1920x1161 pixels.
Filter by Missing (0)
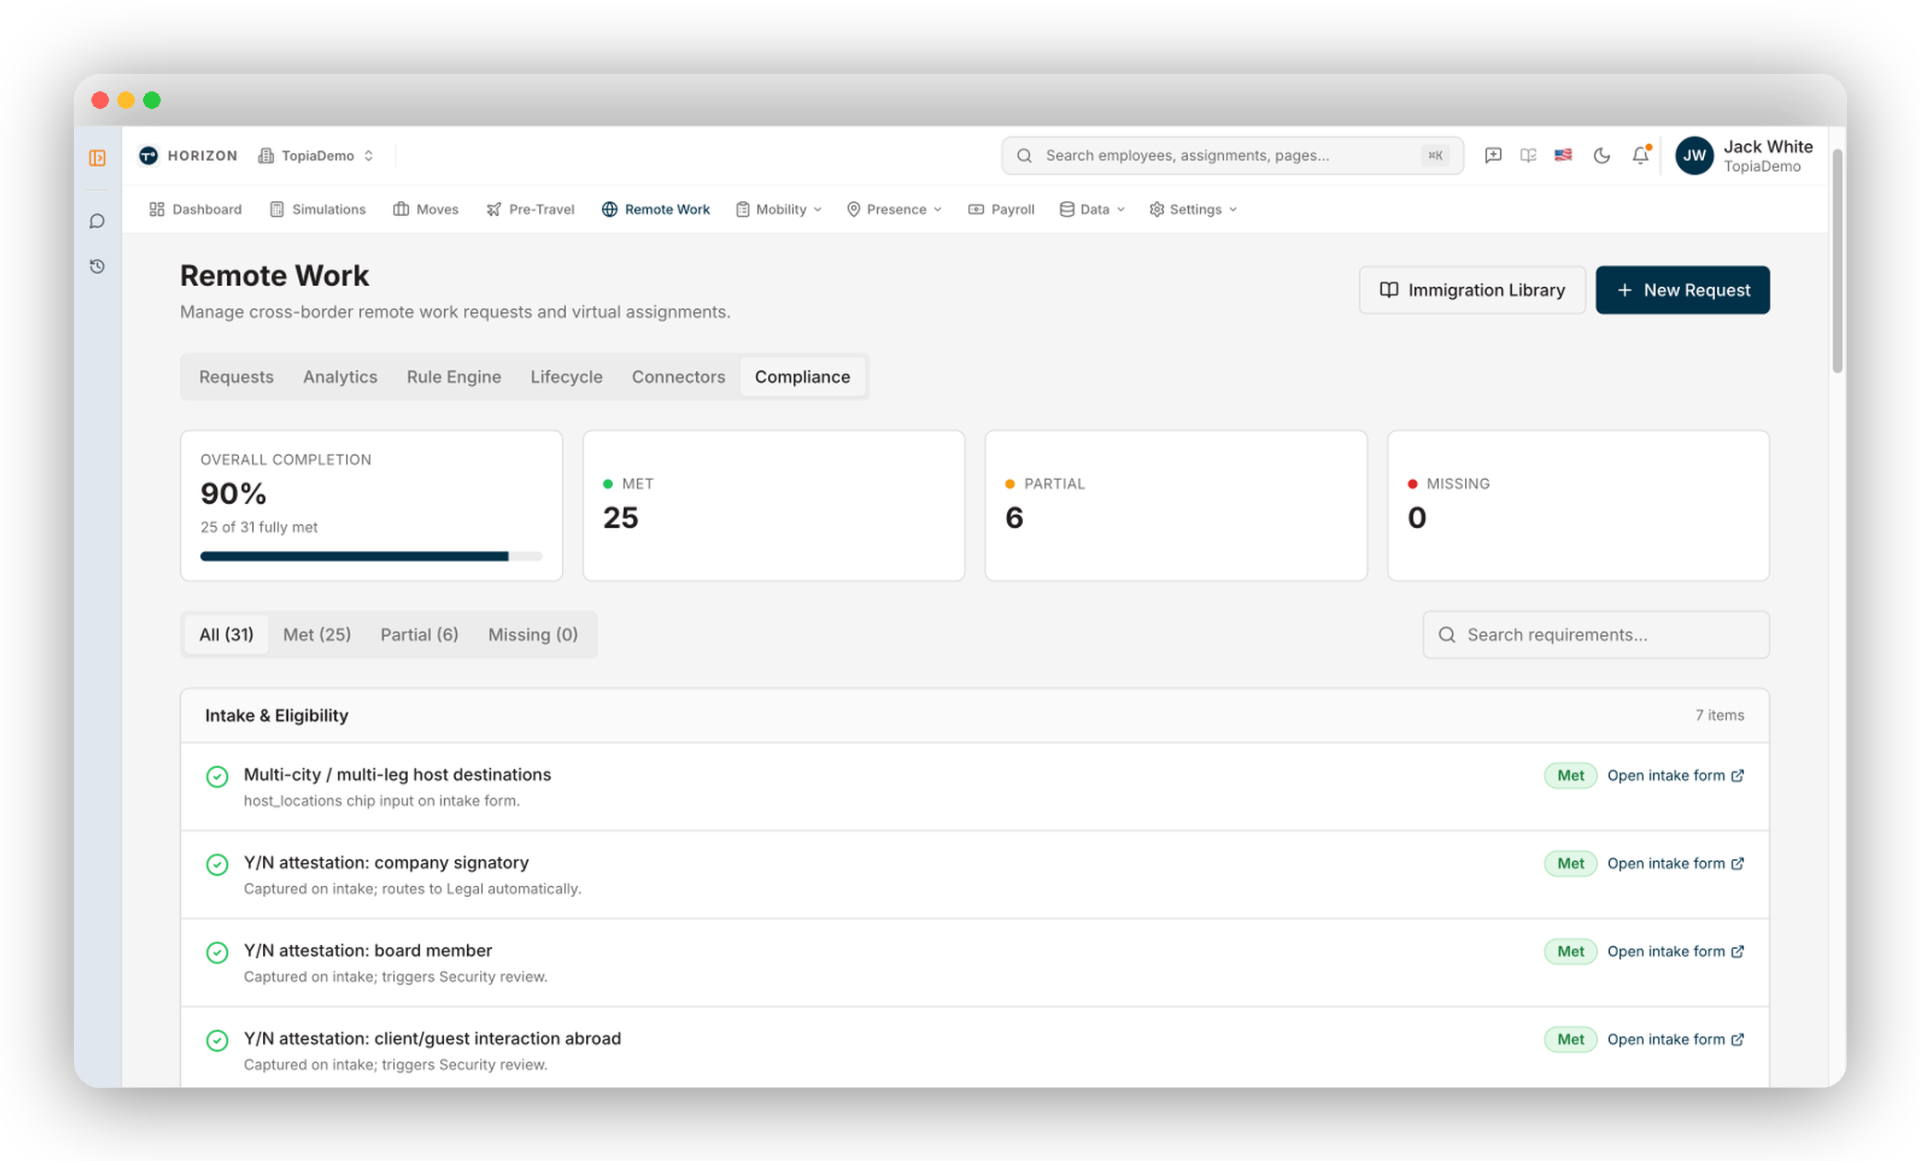pos(533,634)
